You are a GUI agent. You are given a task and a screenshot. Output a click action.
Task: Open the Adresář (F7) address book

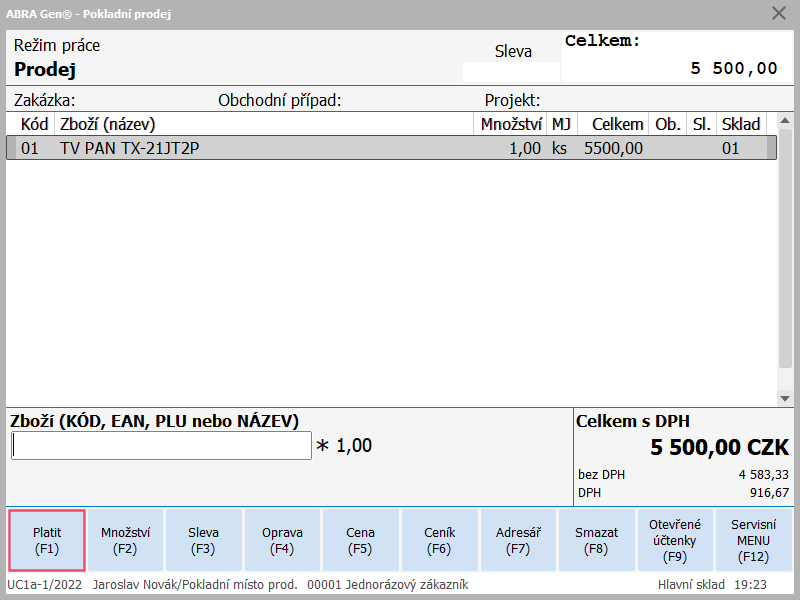518,540
